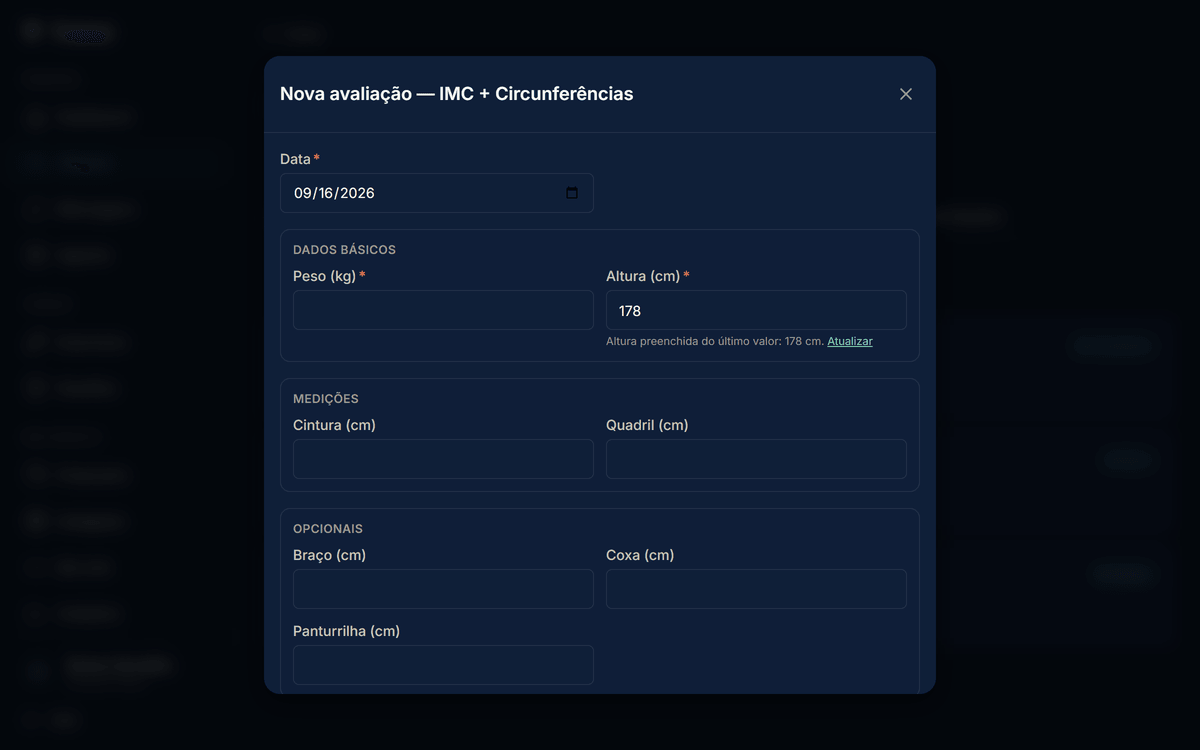Click the "Panturrilha (cm)" label
This screenshot has height=750, width=1200.
346,631
